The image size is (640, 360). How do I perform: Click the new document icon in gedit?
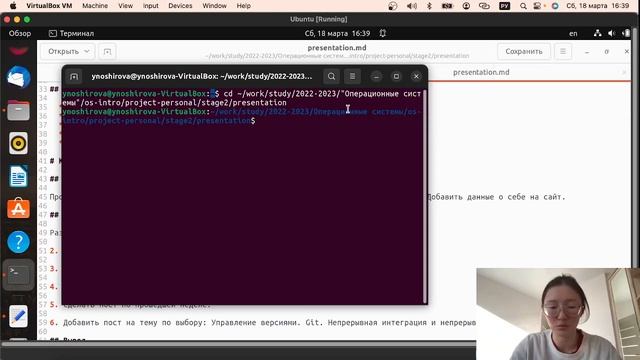pos(107,51)
